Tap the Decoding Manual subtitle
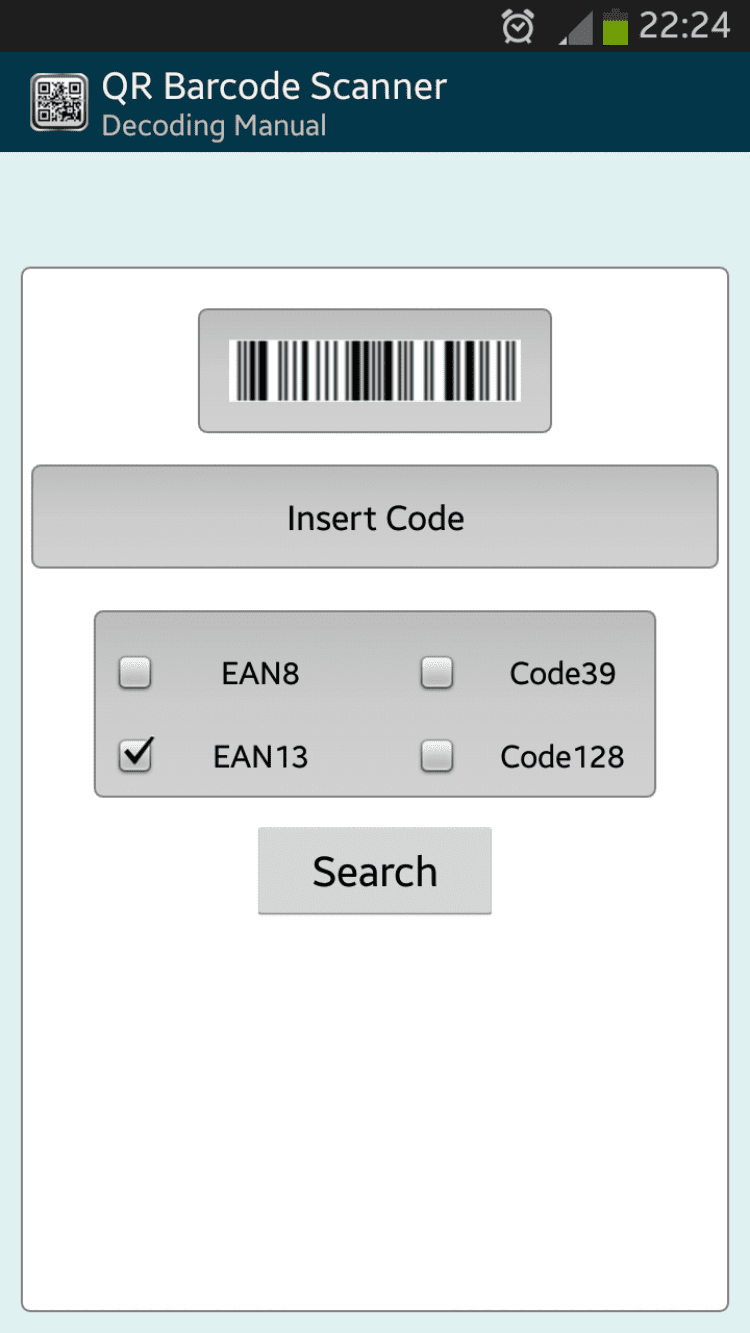Viewport: 750px width, 1333px height. [214, 127]
